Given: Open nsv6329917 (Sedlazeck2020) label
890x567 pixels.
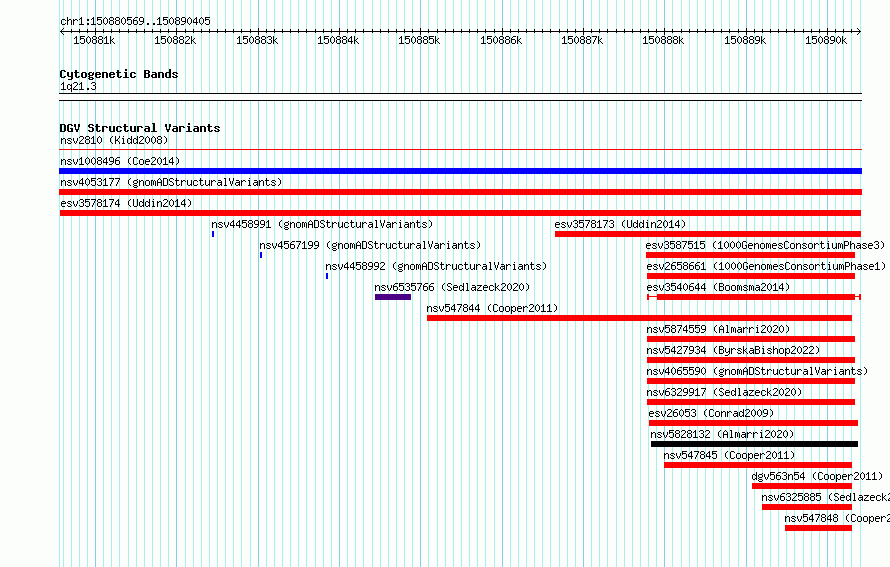Looking at the screenshot, I should click(724, 392).
